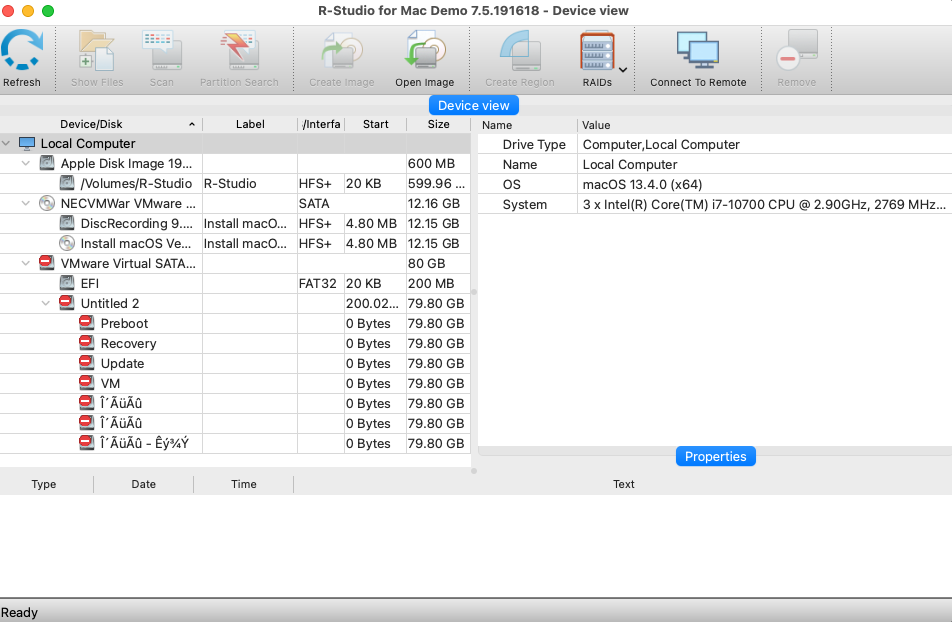
Task: Collapse the NECVMWar VMware node
Action: [26, 203]
